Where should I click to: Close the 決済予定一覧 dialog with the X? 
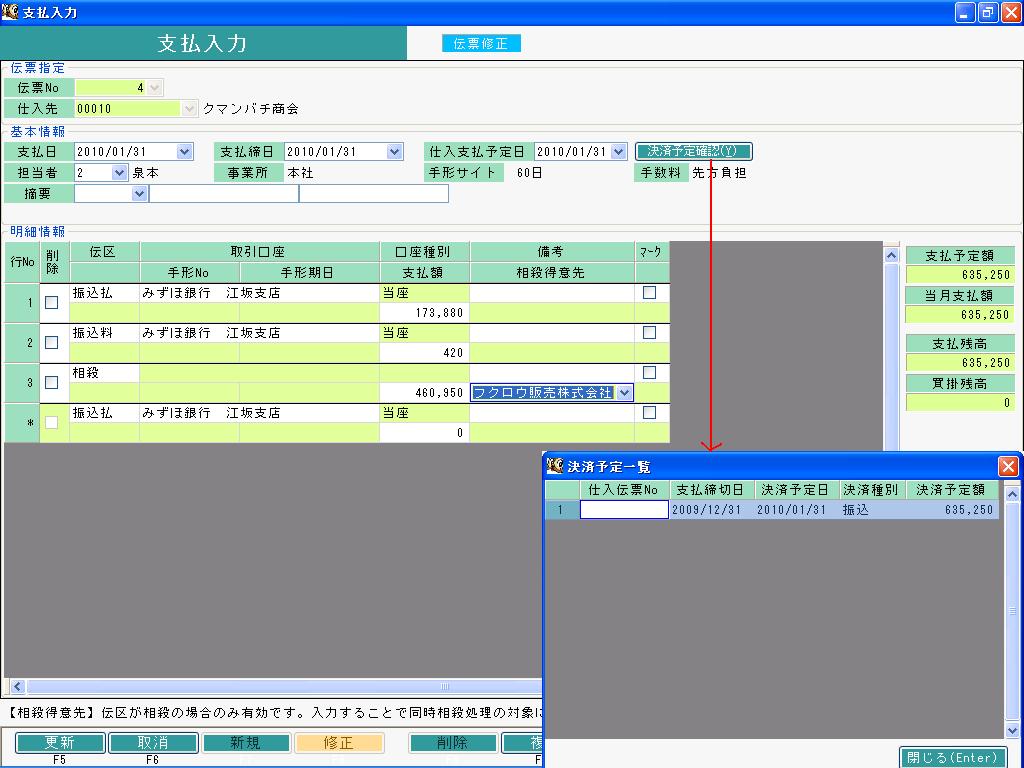click(x=1008, y=466)
